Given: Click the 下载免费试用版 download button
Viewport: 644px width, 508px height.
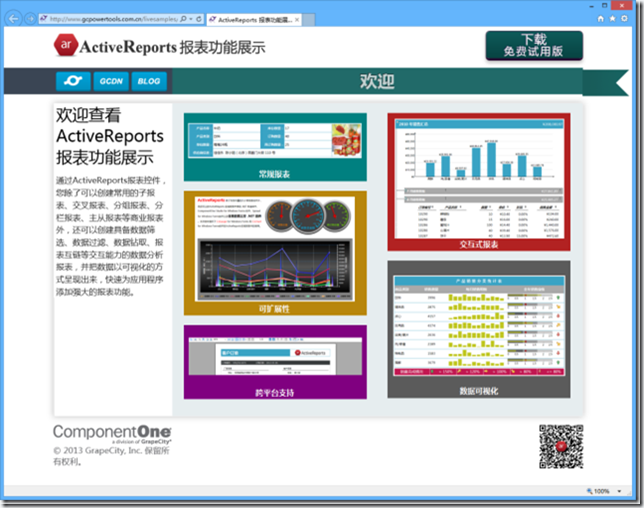Looking at the screenshot, I should coord(534,46).
